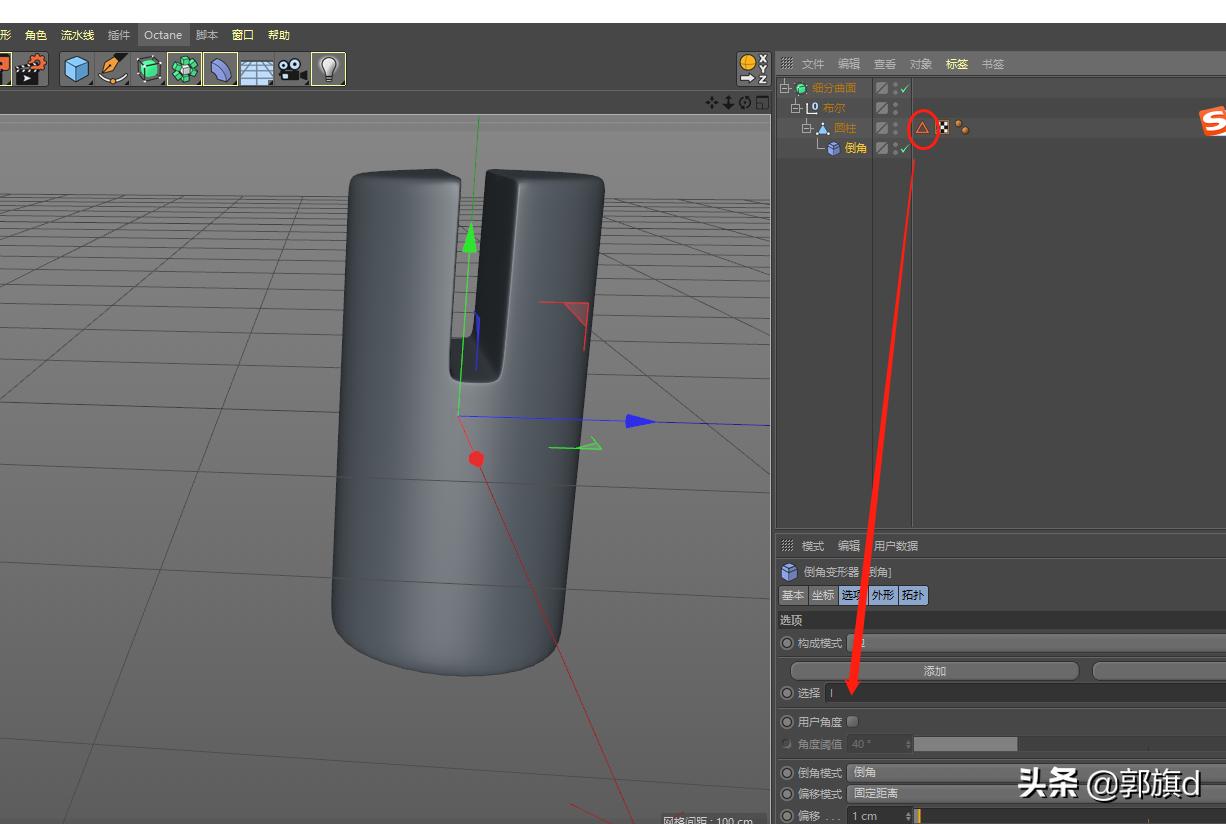Click viewport rotate camera icon
The image size is (1226, 824).
[745, 102]
